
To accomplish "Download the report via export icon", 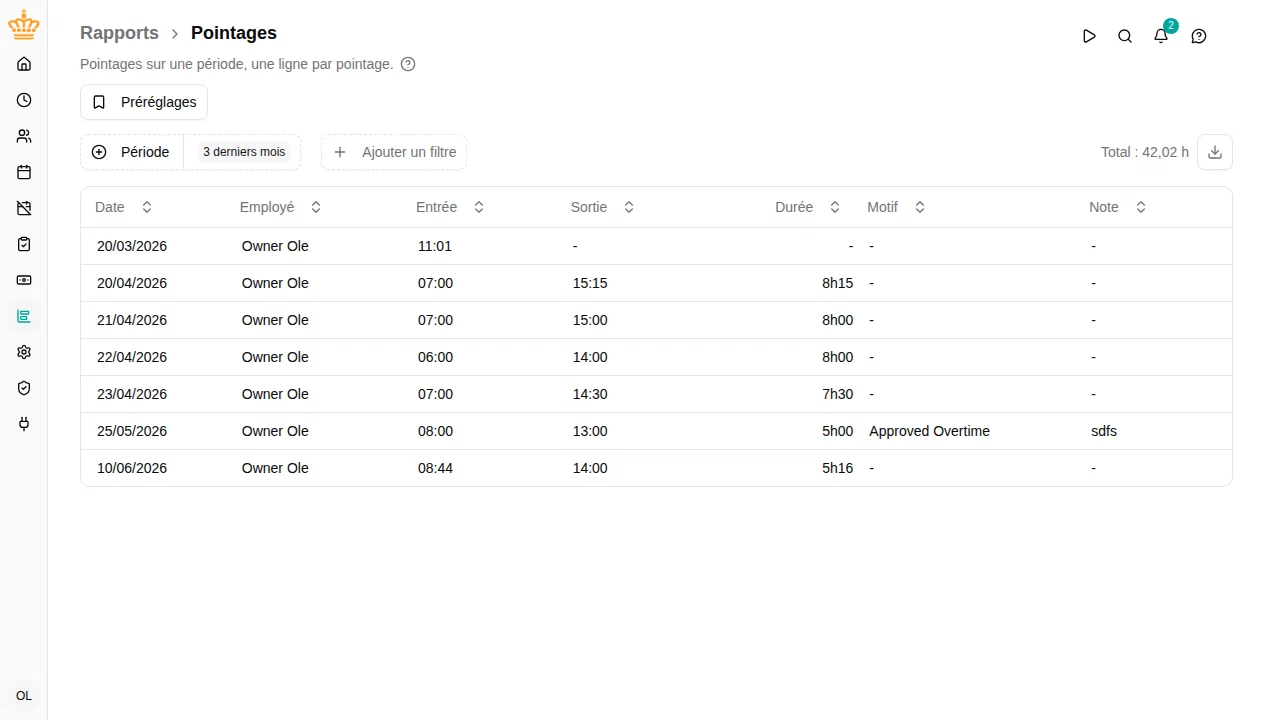I will [x=1215, y=152].
